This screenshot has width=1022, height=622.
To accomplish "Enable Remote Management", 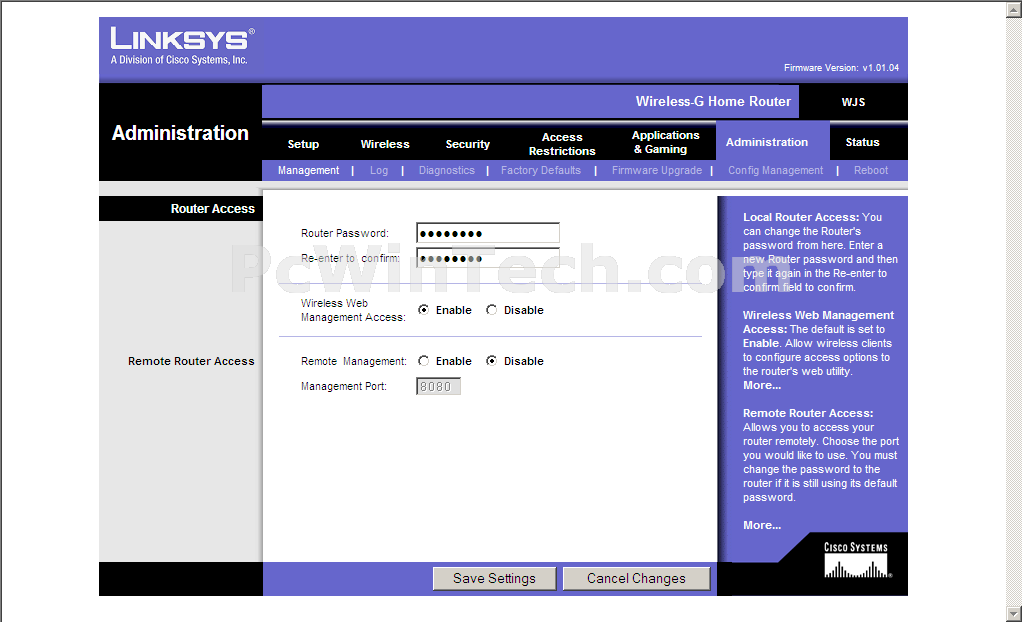I will (424, 361).
